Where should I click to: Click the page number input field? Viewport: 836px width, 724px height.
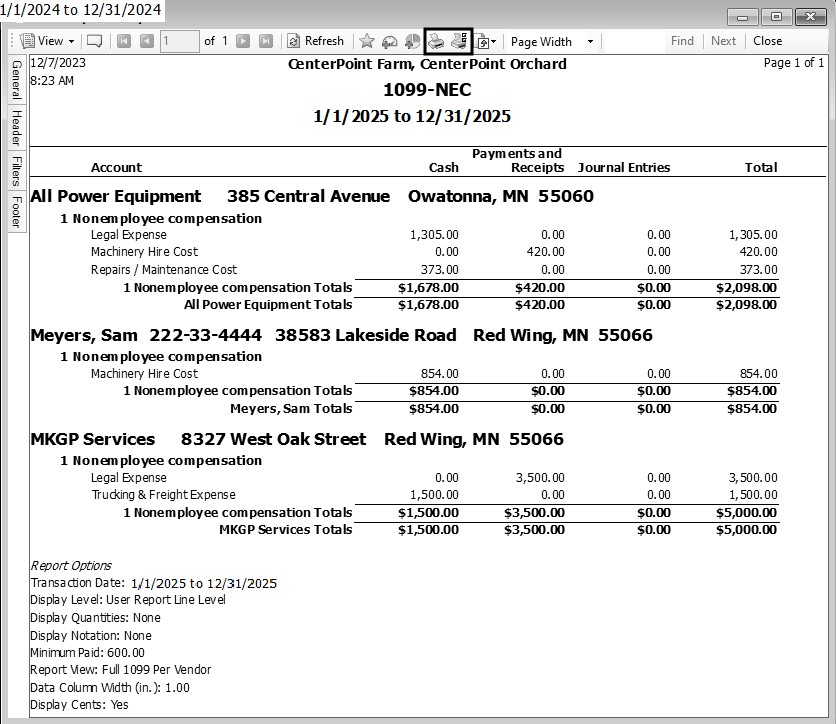(179, 41)
